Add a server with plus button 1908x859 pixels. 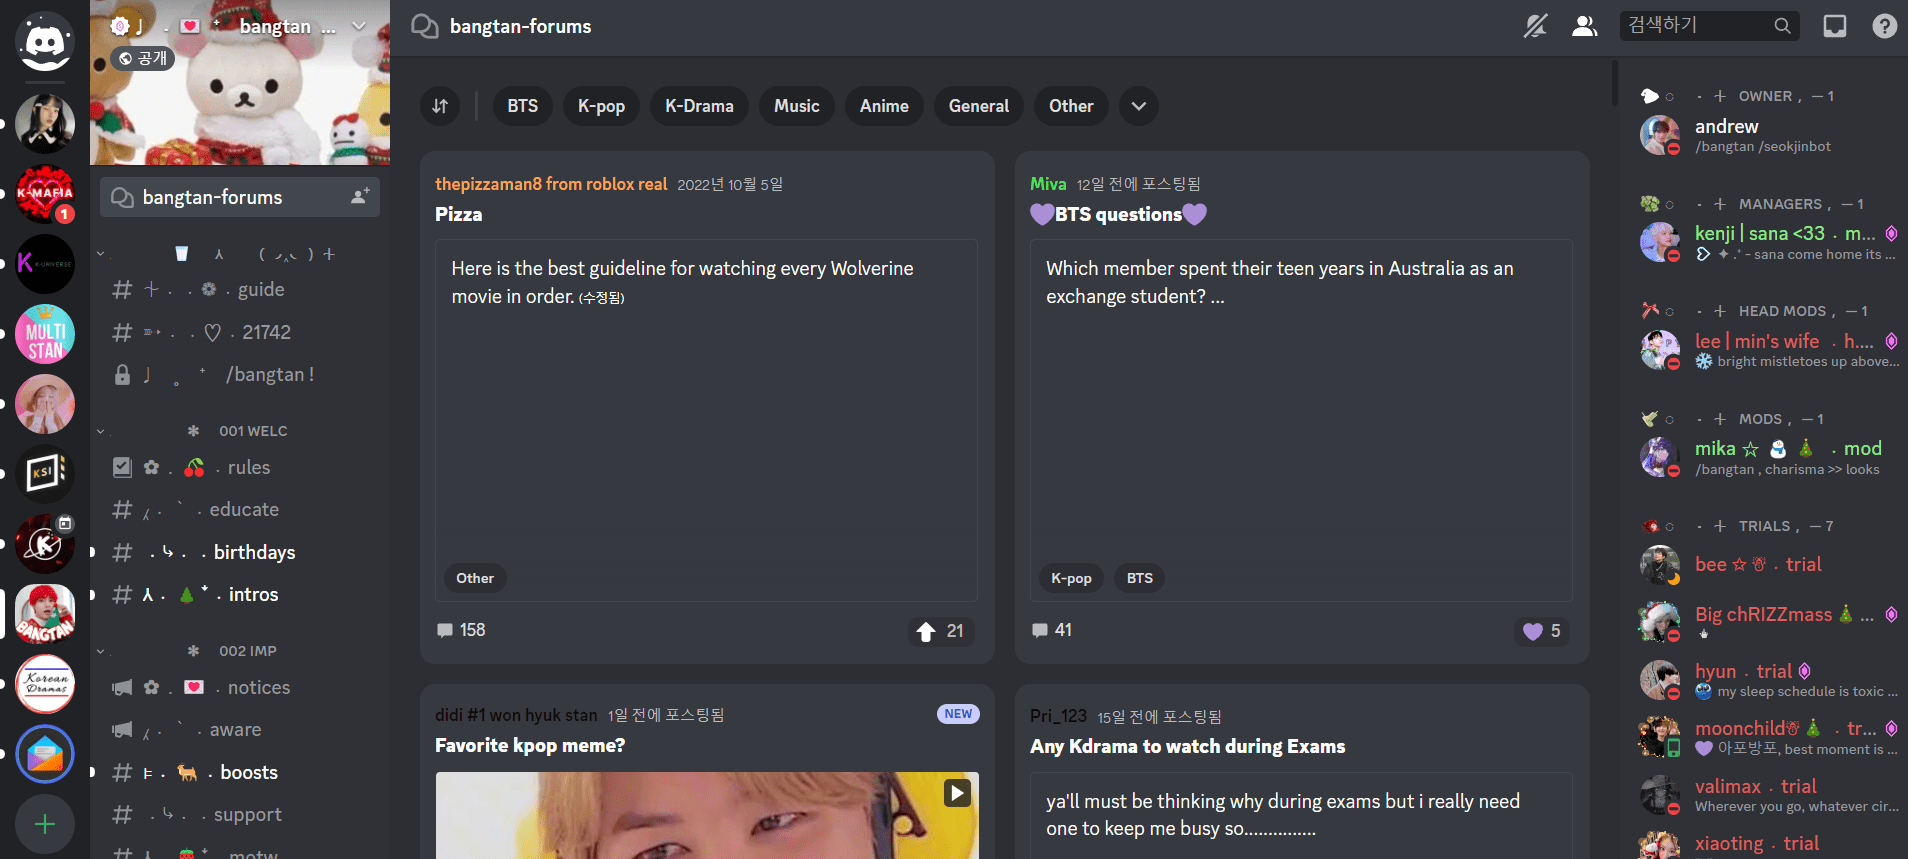coord(45,824)
